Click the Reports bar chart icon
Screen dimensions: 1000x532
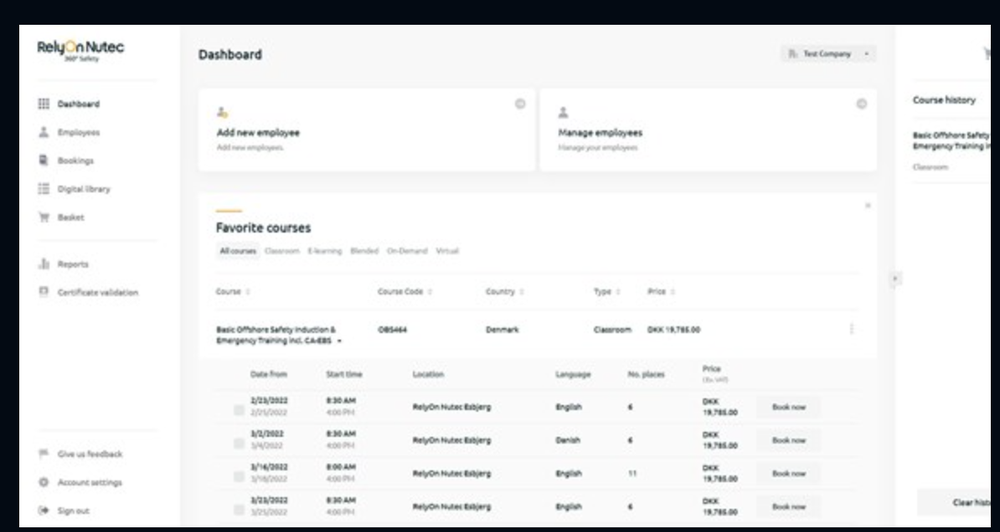[x=43, y=263]
